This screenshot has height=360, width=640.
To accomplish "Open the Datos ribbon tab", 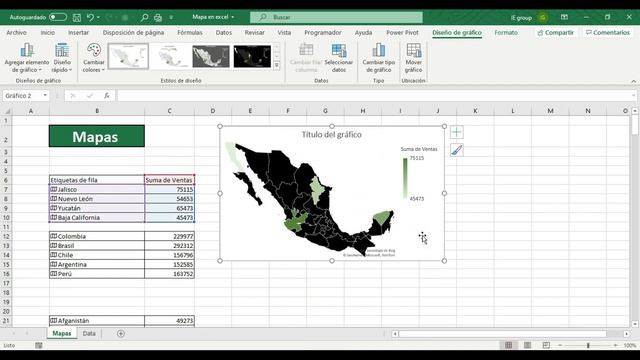I will pyautogui.click(x=224, y=32).
